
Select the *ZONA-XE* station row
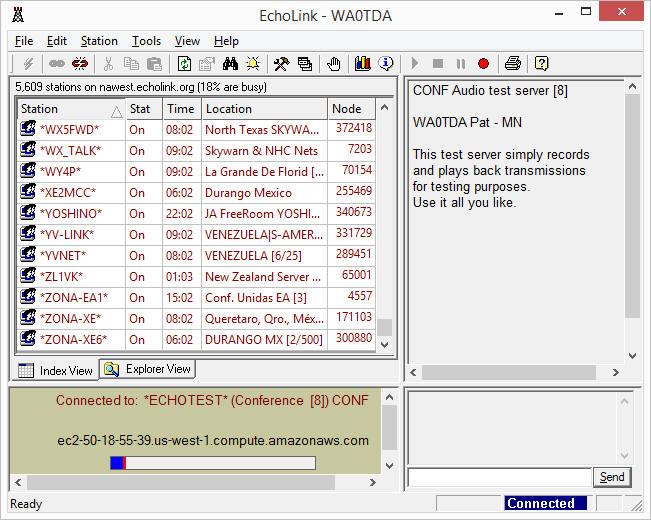(196, 319)
